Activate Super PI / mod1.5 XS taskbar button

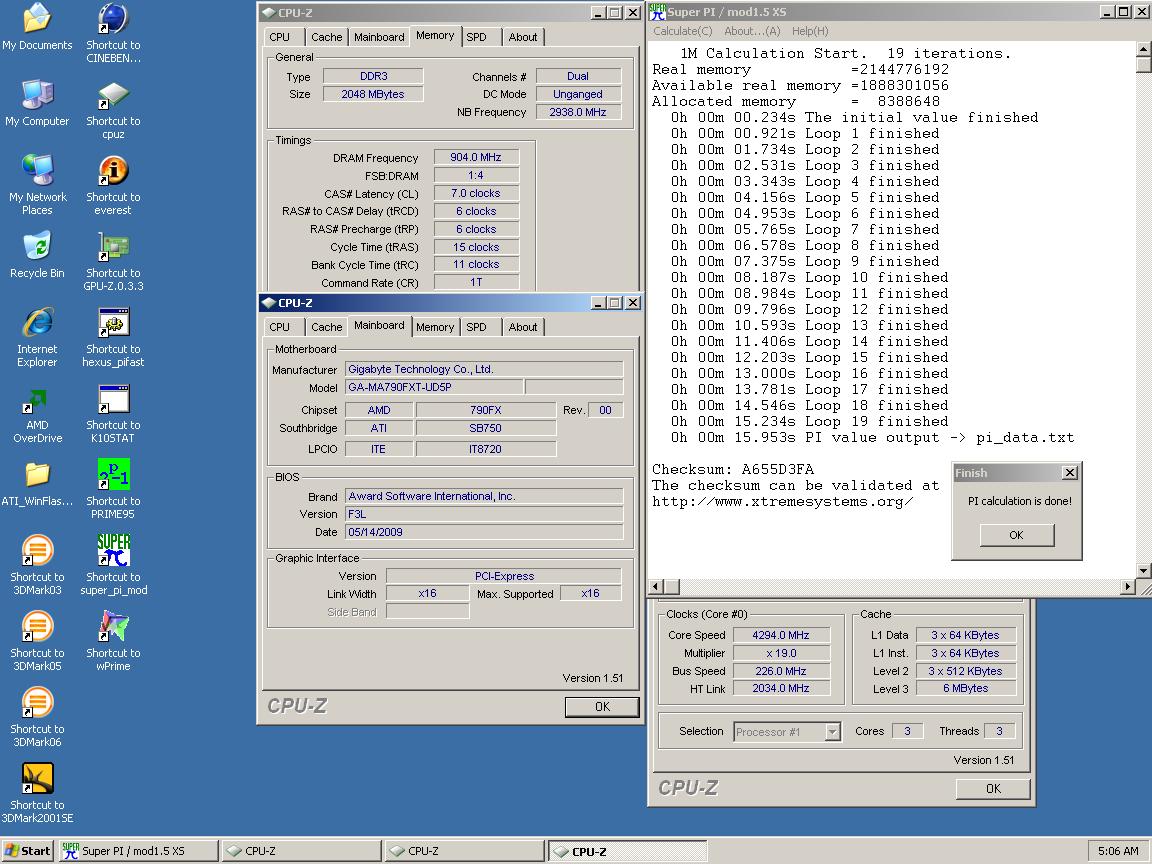[139, 852]
